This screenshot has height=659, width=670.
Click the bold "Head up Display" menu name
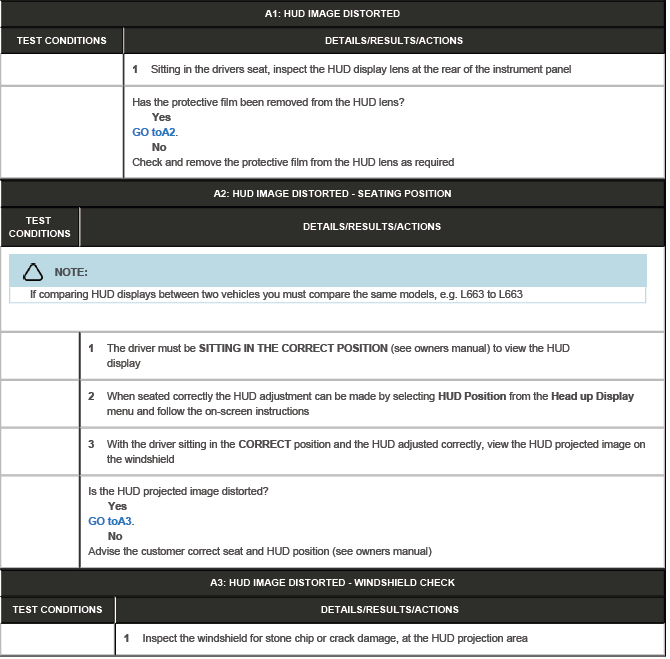pyautogui.click(x=592, y=396)
